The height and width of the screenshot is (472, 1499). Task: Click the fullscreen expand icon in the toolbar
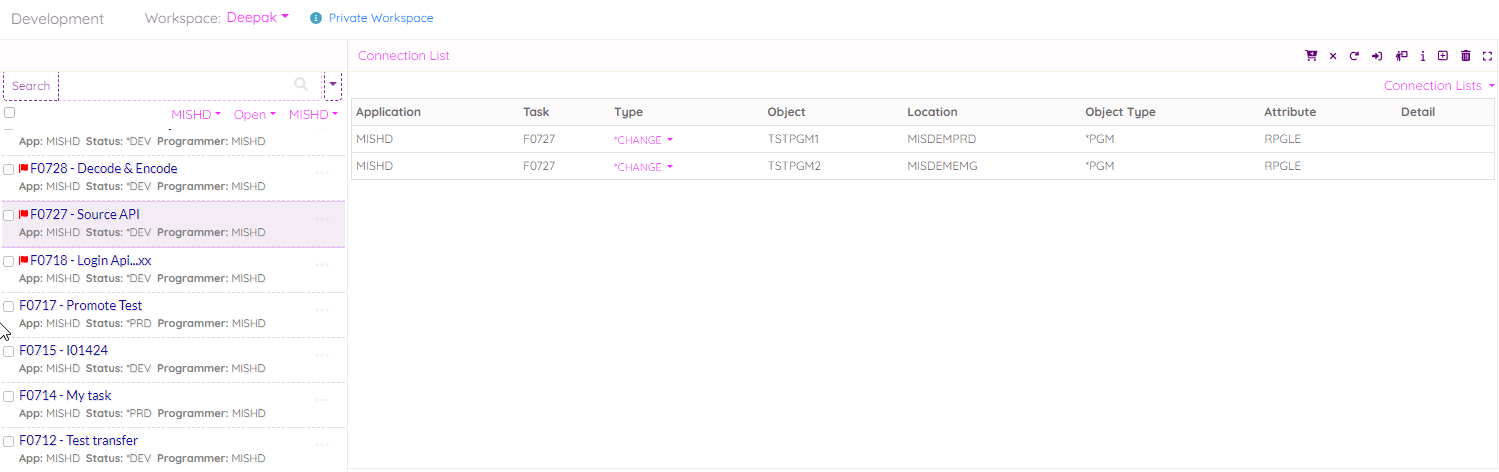(1487, 56)
